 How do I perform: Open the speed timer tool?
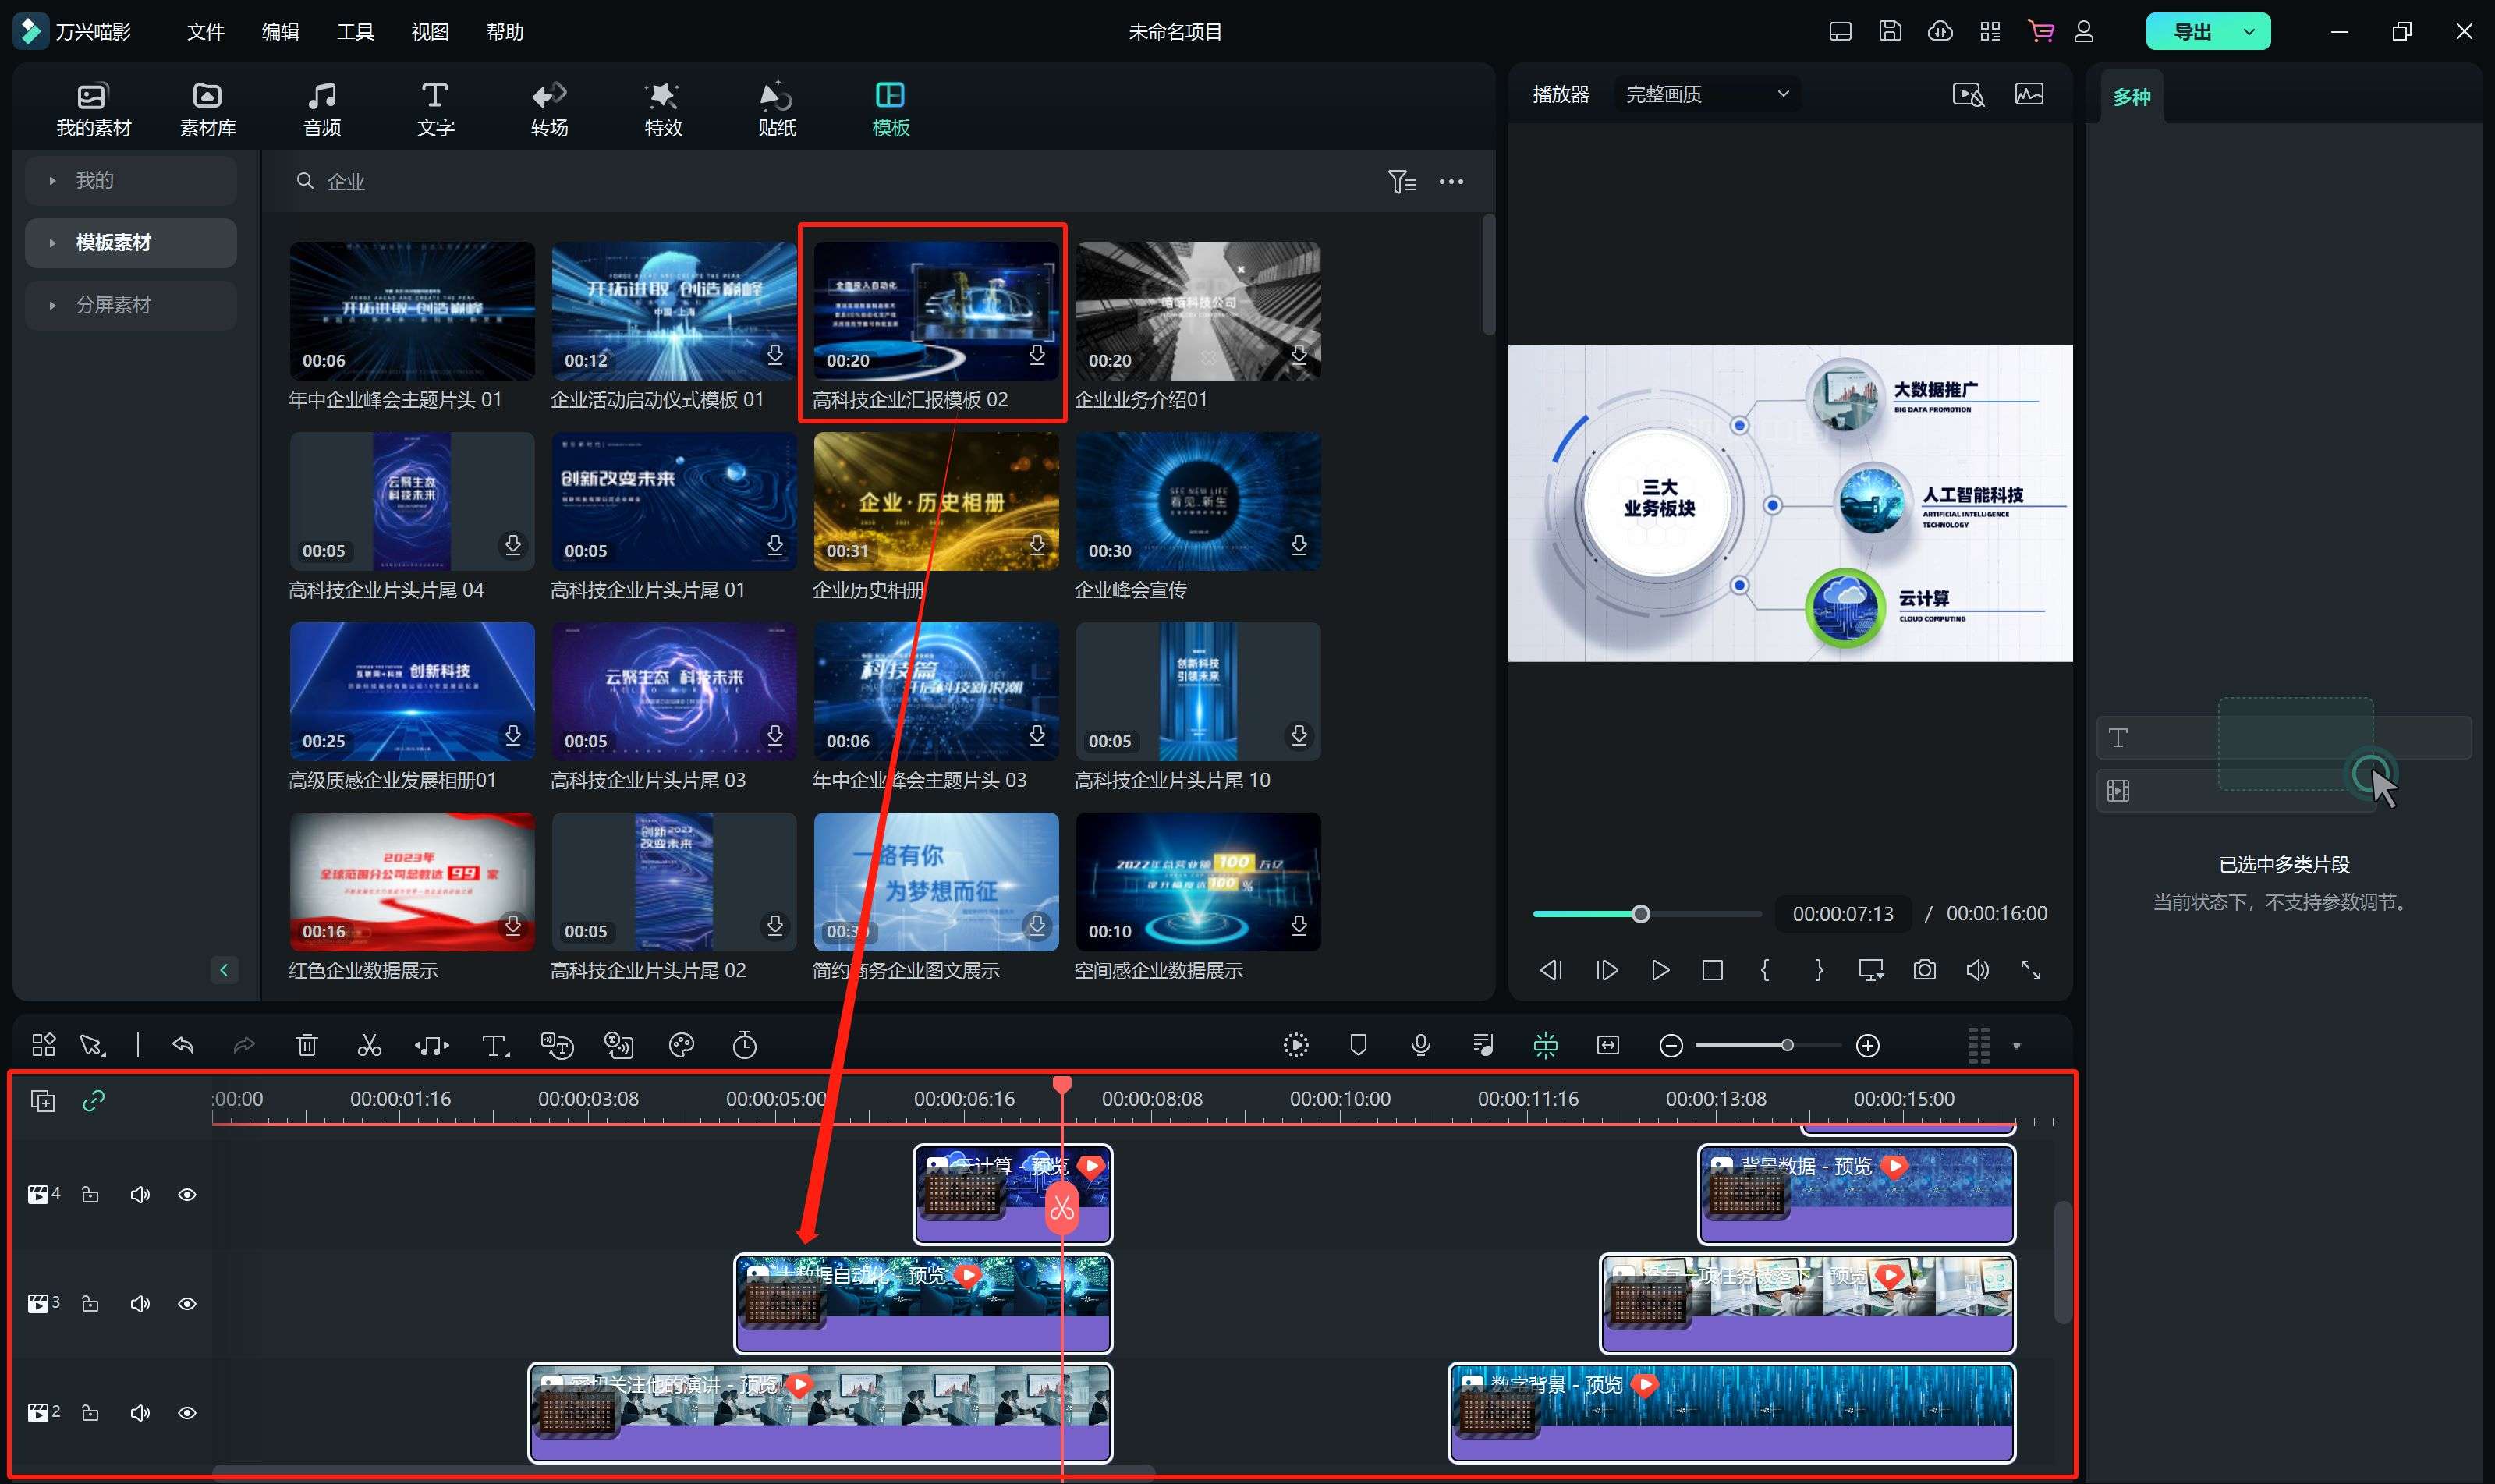[x=745, y=1046]
